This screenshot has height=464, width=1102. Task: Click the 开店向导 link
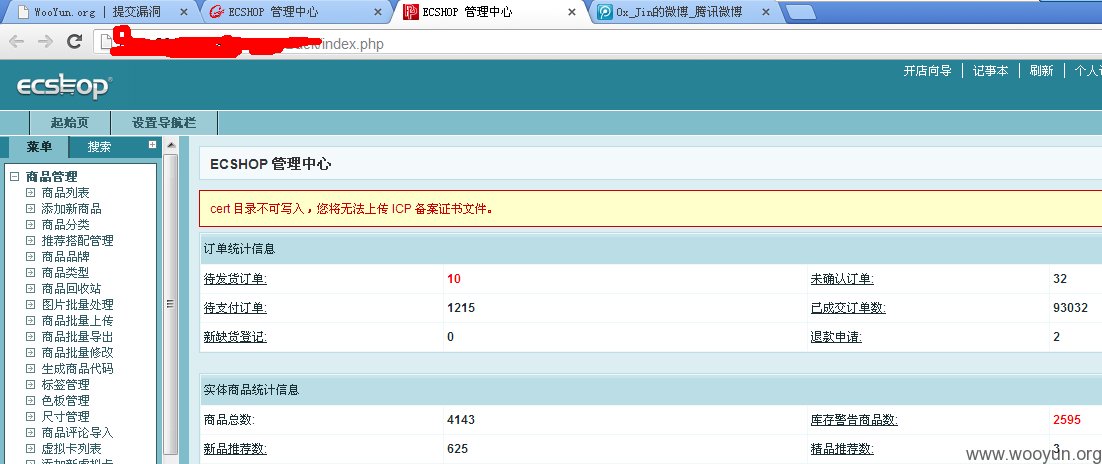(927, 71)
